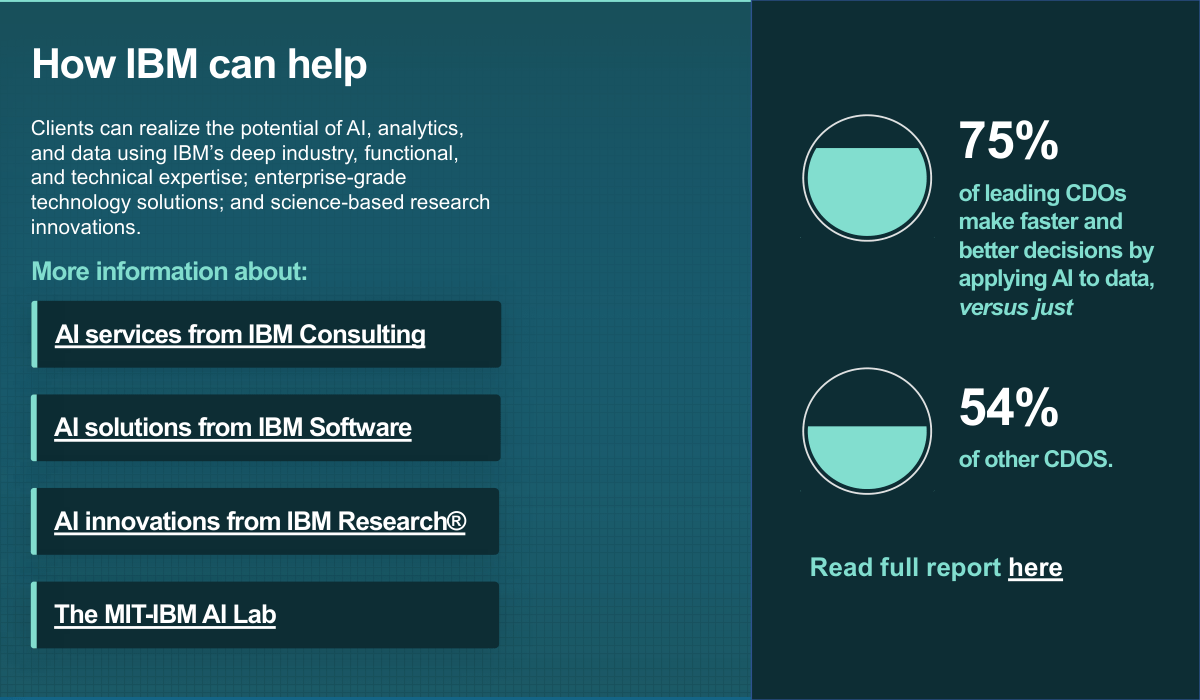Open AI services from IBM Consulting link
Image resolution: width=1200 pixels, height=700 pixels.
pyautogui.click(x=240, y=334)
